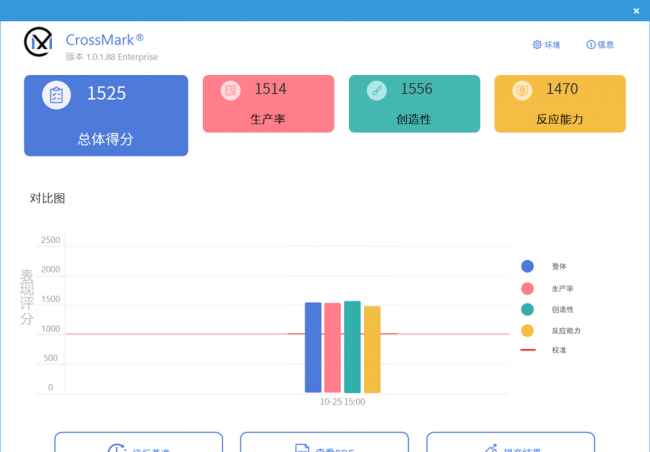Screen dimensions: 650x452
Task: Click the monitor icon on 反应能力 card
Action: 522,90
